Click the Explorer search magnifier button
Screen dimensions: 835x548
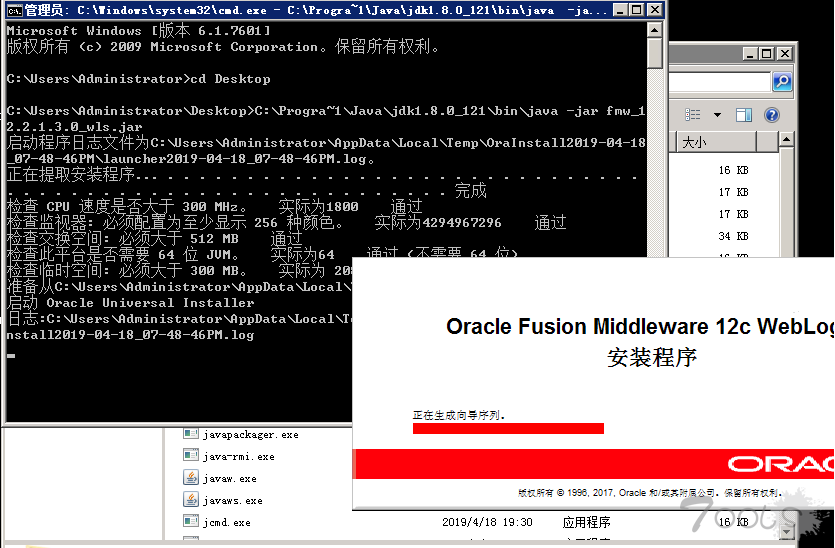pyautogui.click(x=782, y=81)
